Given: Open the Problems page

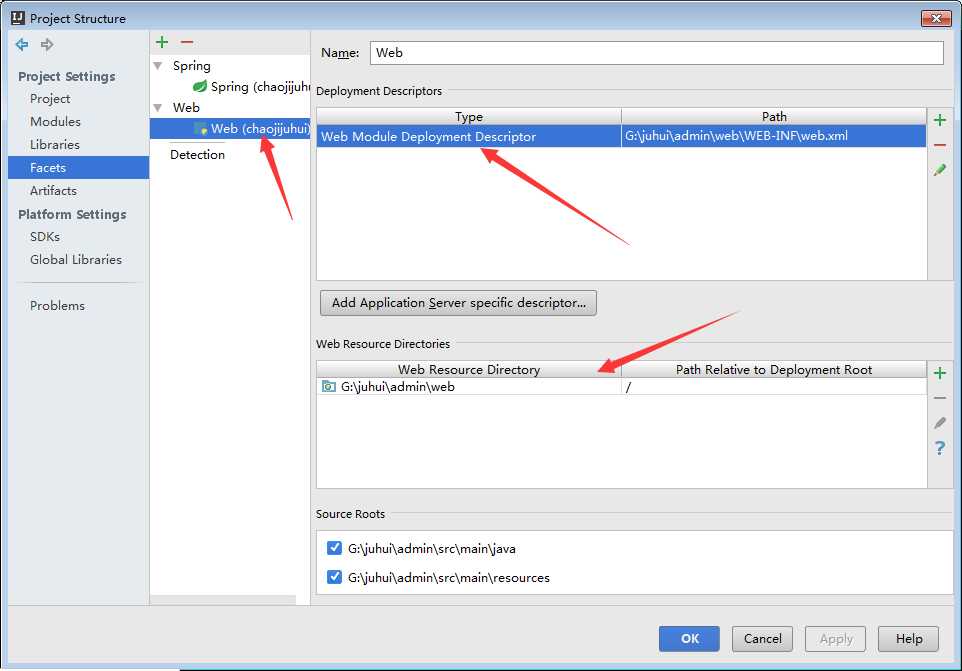Looking at the screenshot, I should (57, 305).
